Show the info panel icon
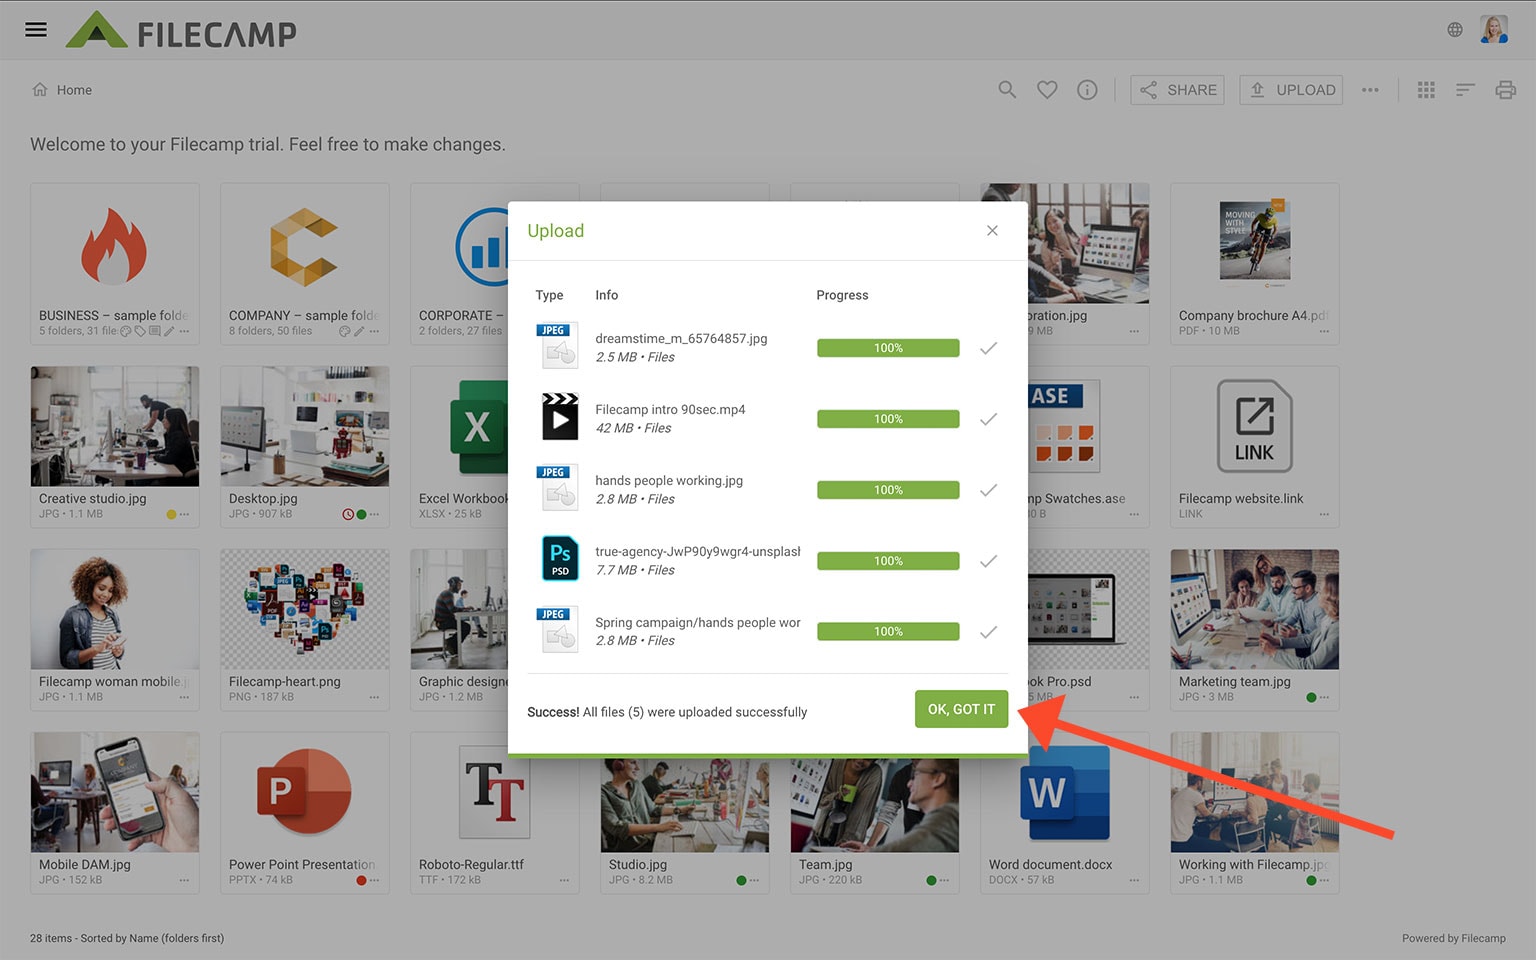Viewport: 1536px width, 960px height. click(x=1087, y=90)
